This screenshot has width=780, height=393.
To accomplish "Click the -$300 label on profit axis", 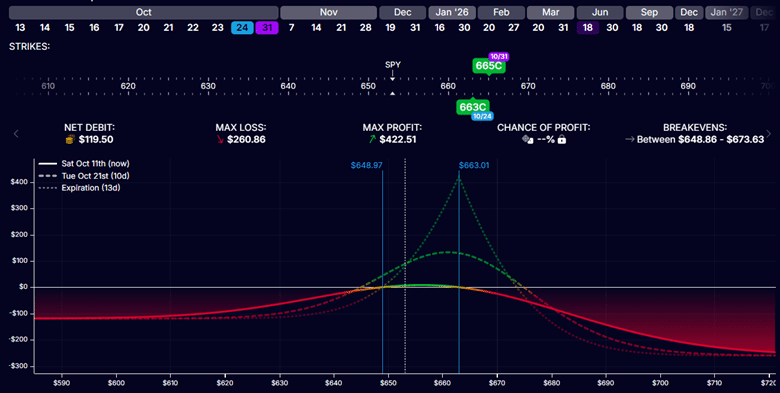I will click(17, 366).
